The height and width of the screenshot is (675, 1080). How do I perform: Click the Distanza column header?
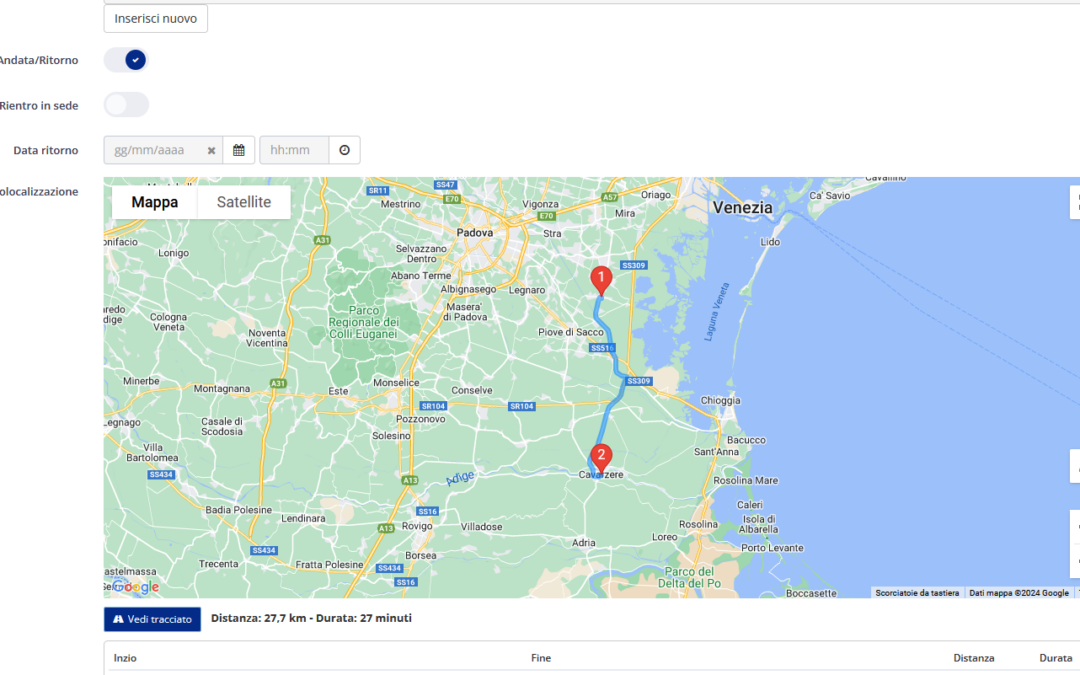click(973, 658)
